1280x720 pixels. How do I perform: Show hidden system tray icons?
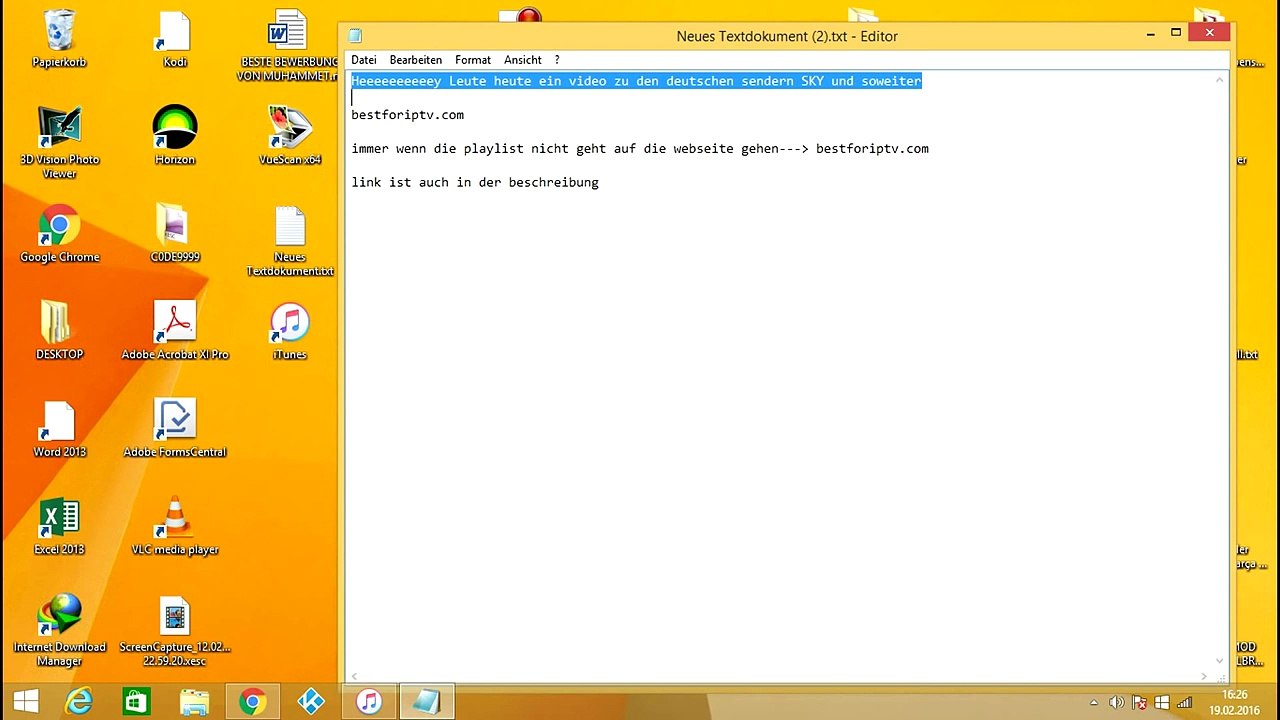point(1094,702)
